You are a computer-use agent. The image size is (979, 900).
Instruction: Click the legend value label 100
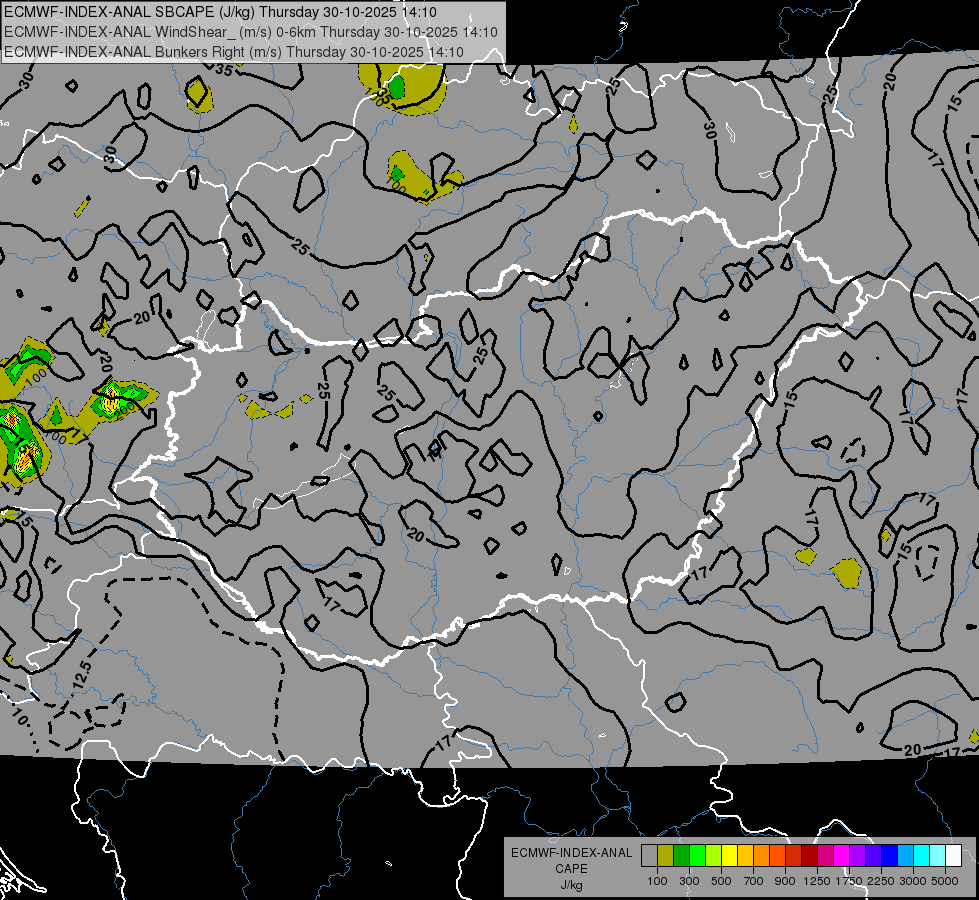657,881
